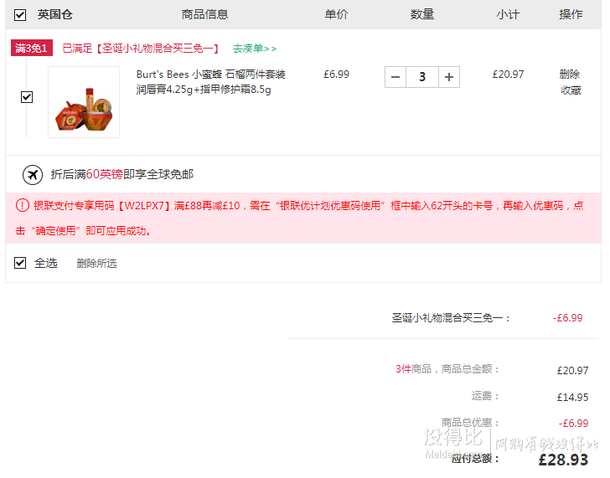Click the 3件商品,商品总金额 label
Viewport: 610px width, 478px height.
point(447,369)
